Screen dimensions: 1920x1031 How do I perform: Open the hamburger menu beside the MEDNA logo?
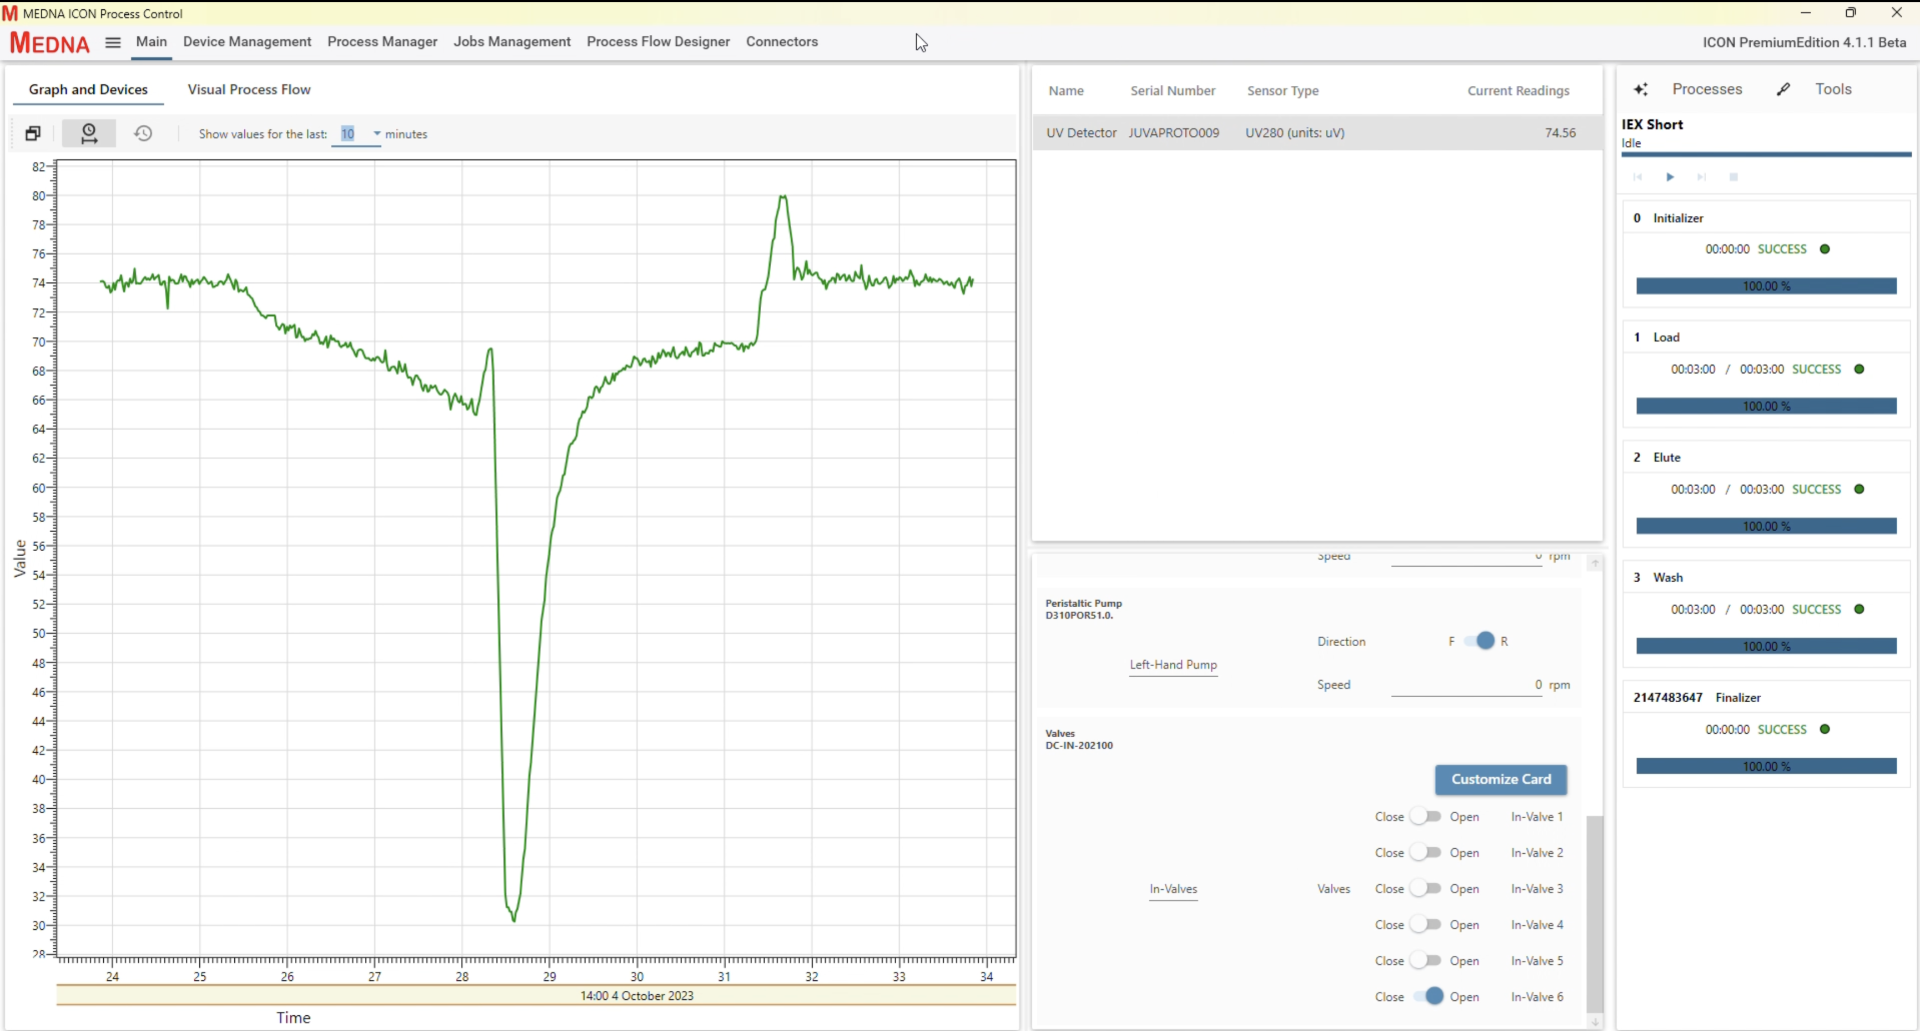coord(113,42)
